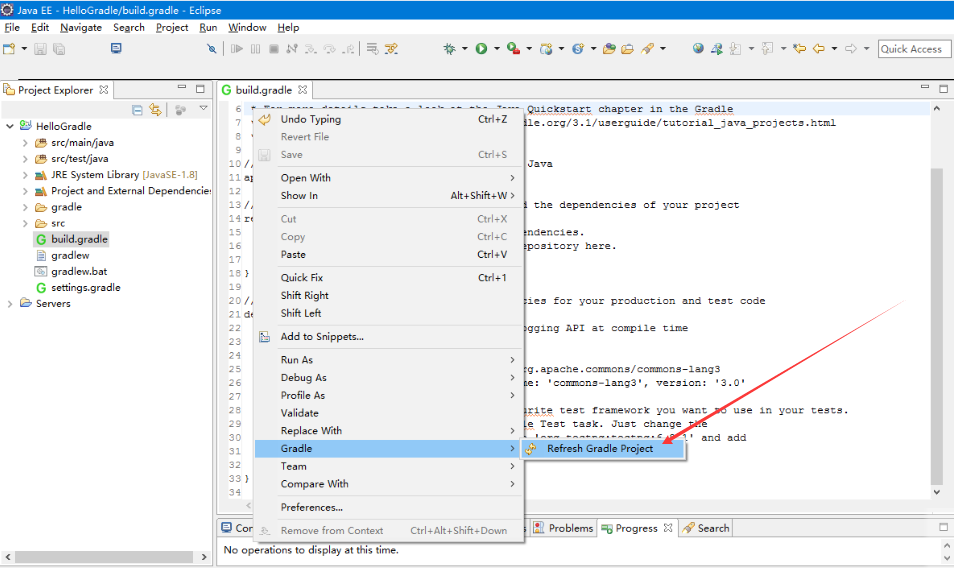954x568 pixels.
Task: Open the Window menu
Action: [x=247, y=27]
